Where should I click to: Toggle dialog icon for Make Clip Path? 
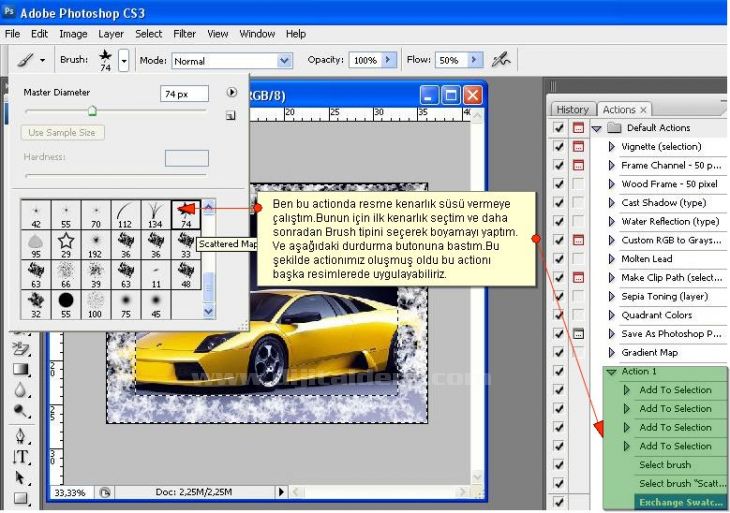click(578, 277)
